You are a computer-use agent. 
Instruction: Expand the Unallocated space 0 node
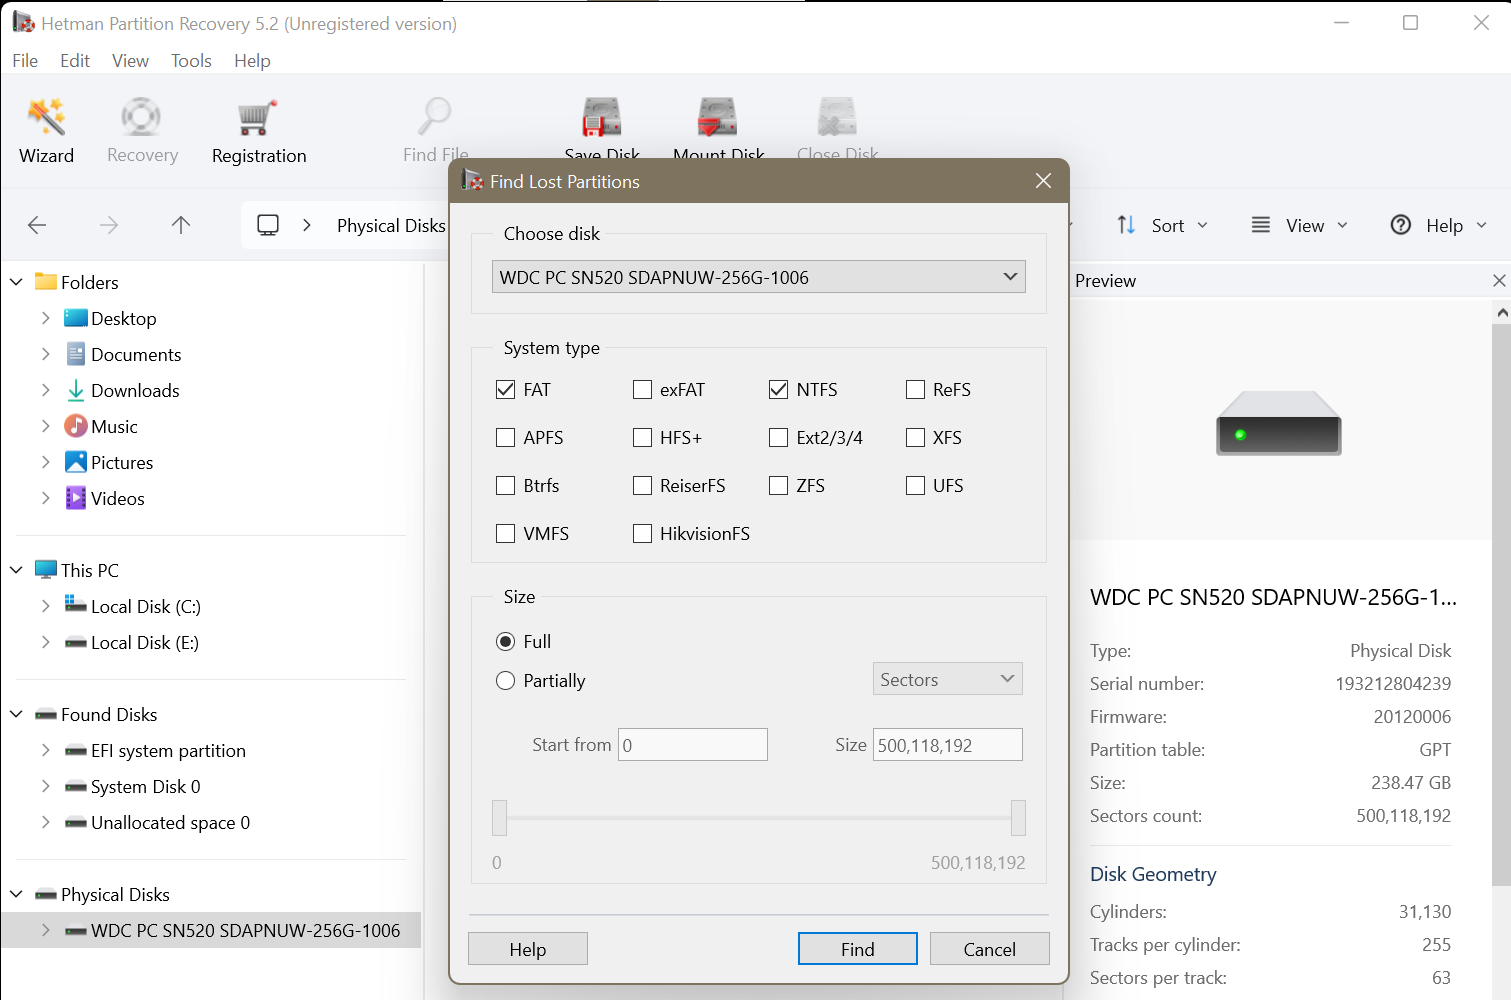coord(45,822)
